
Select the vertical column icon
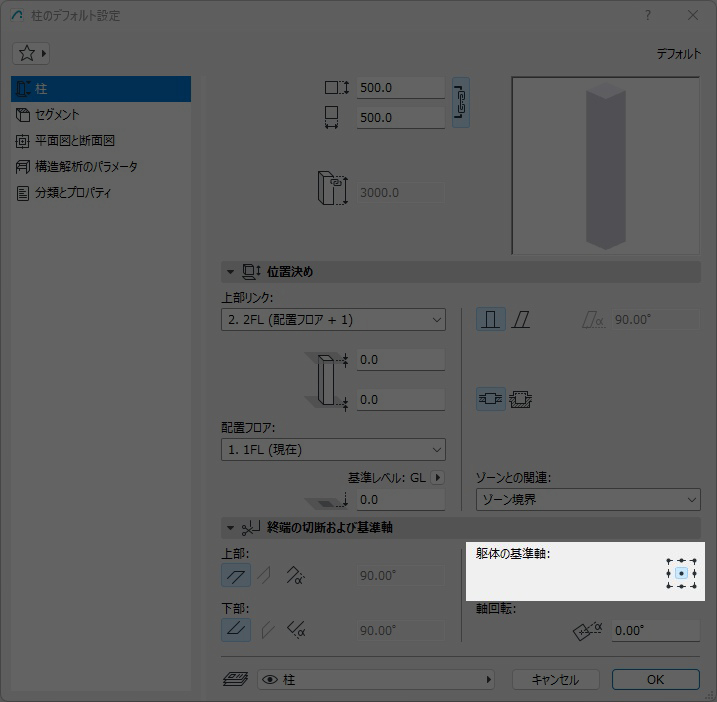click(x=490, y=320)
